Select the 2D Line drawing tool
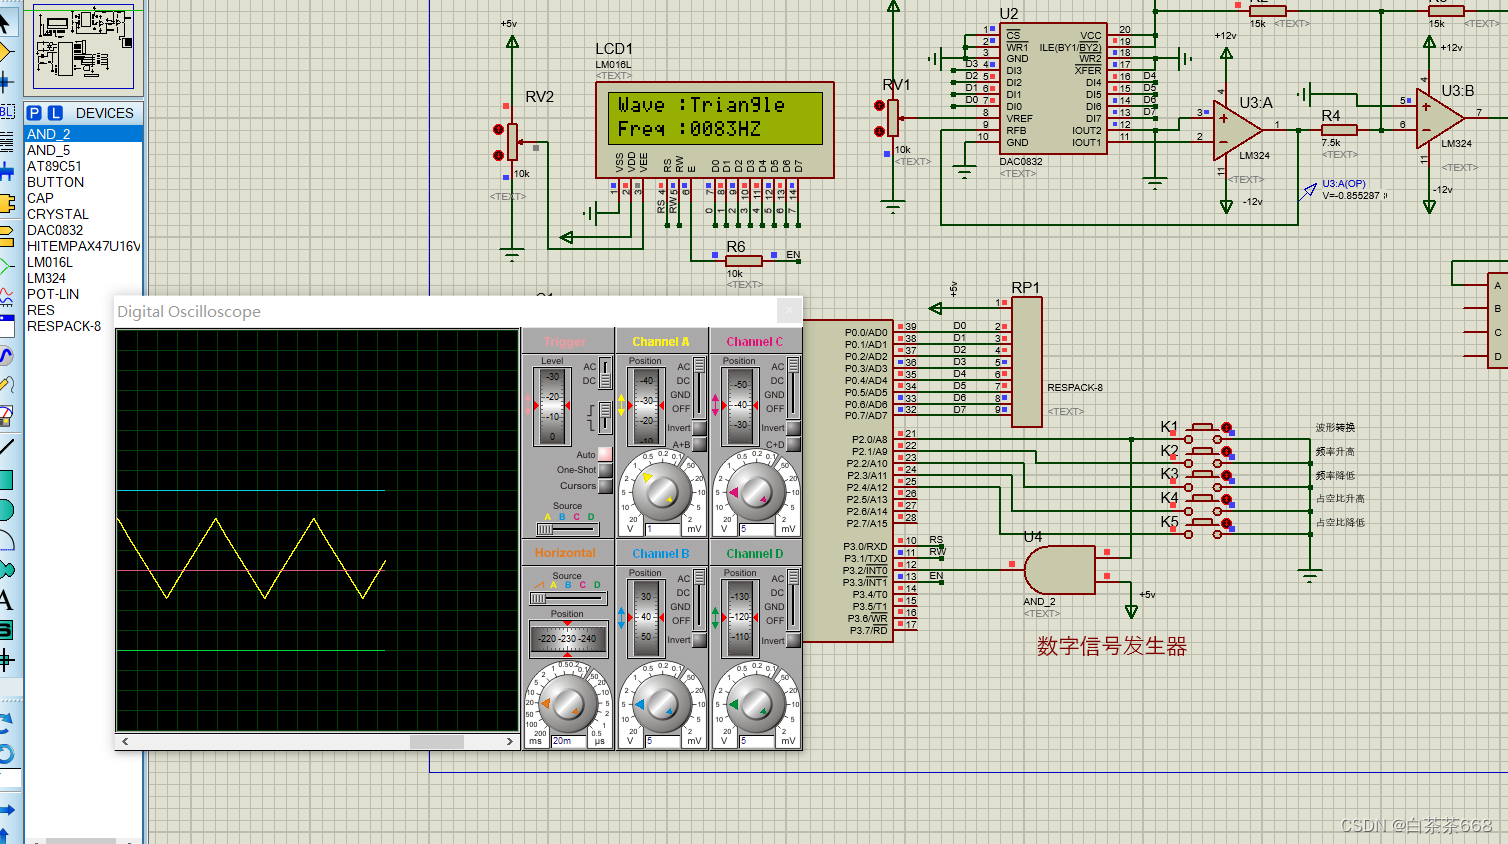Screen dimensions: 1508x844 click(5, 447)
